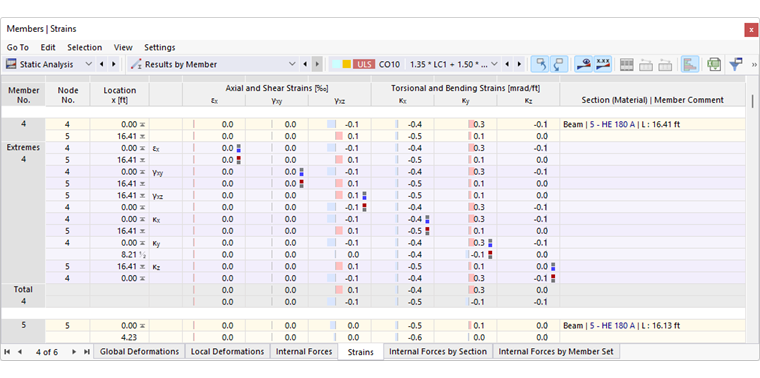Image resolution: width=760 pixels, height=378 pixels.
Task: Click the Location x [ft] column header
Action: (x=120, y=94)
